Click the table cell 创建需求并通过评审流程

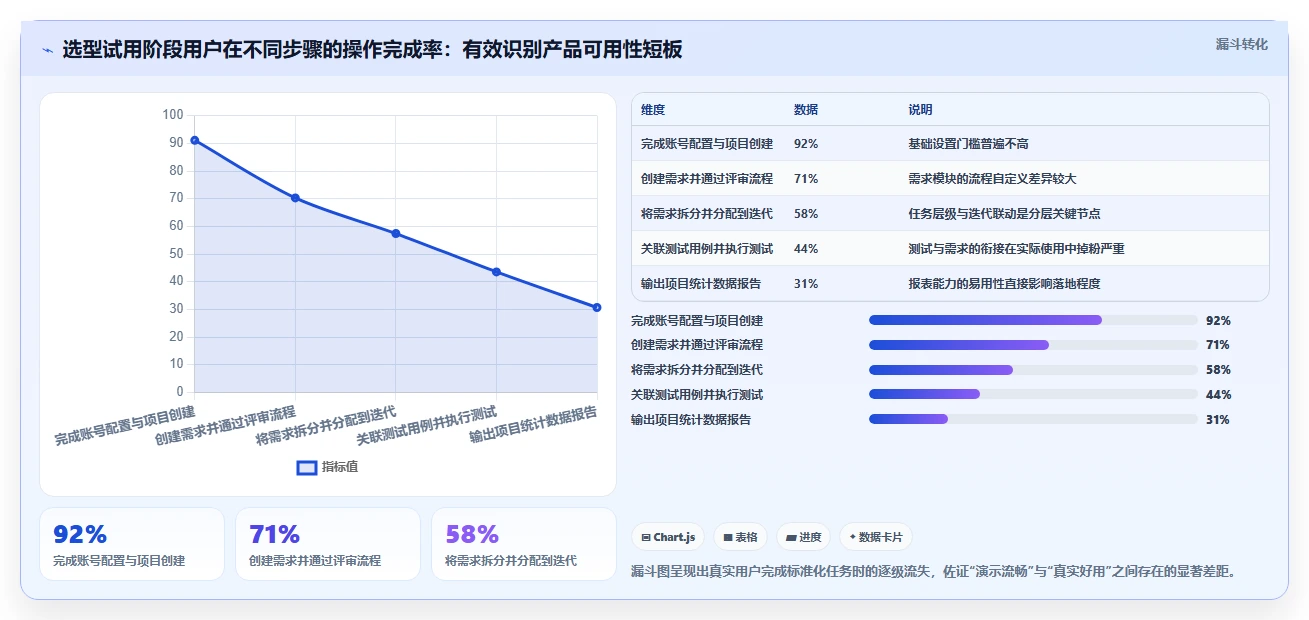coord(707,179)
